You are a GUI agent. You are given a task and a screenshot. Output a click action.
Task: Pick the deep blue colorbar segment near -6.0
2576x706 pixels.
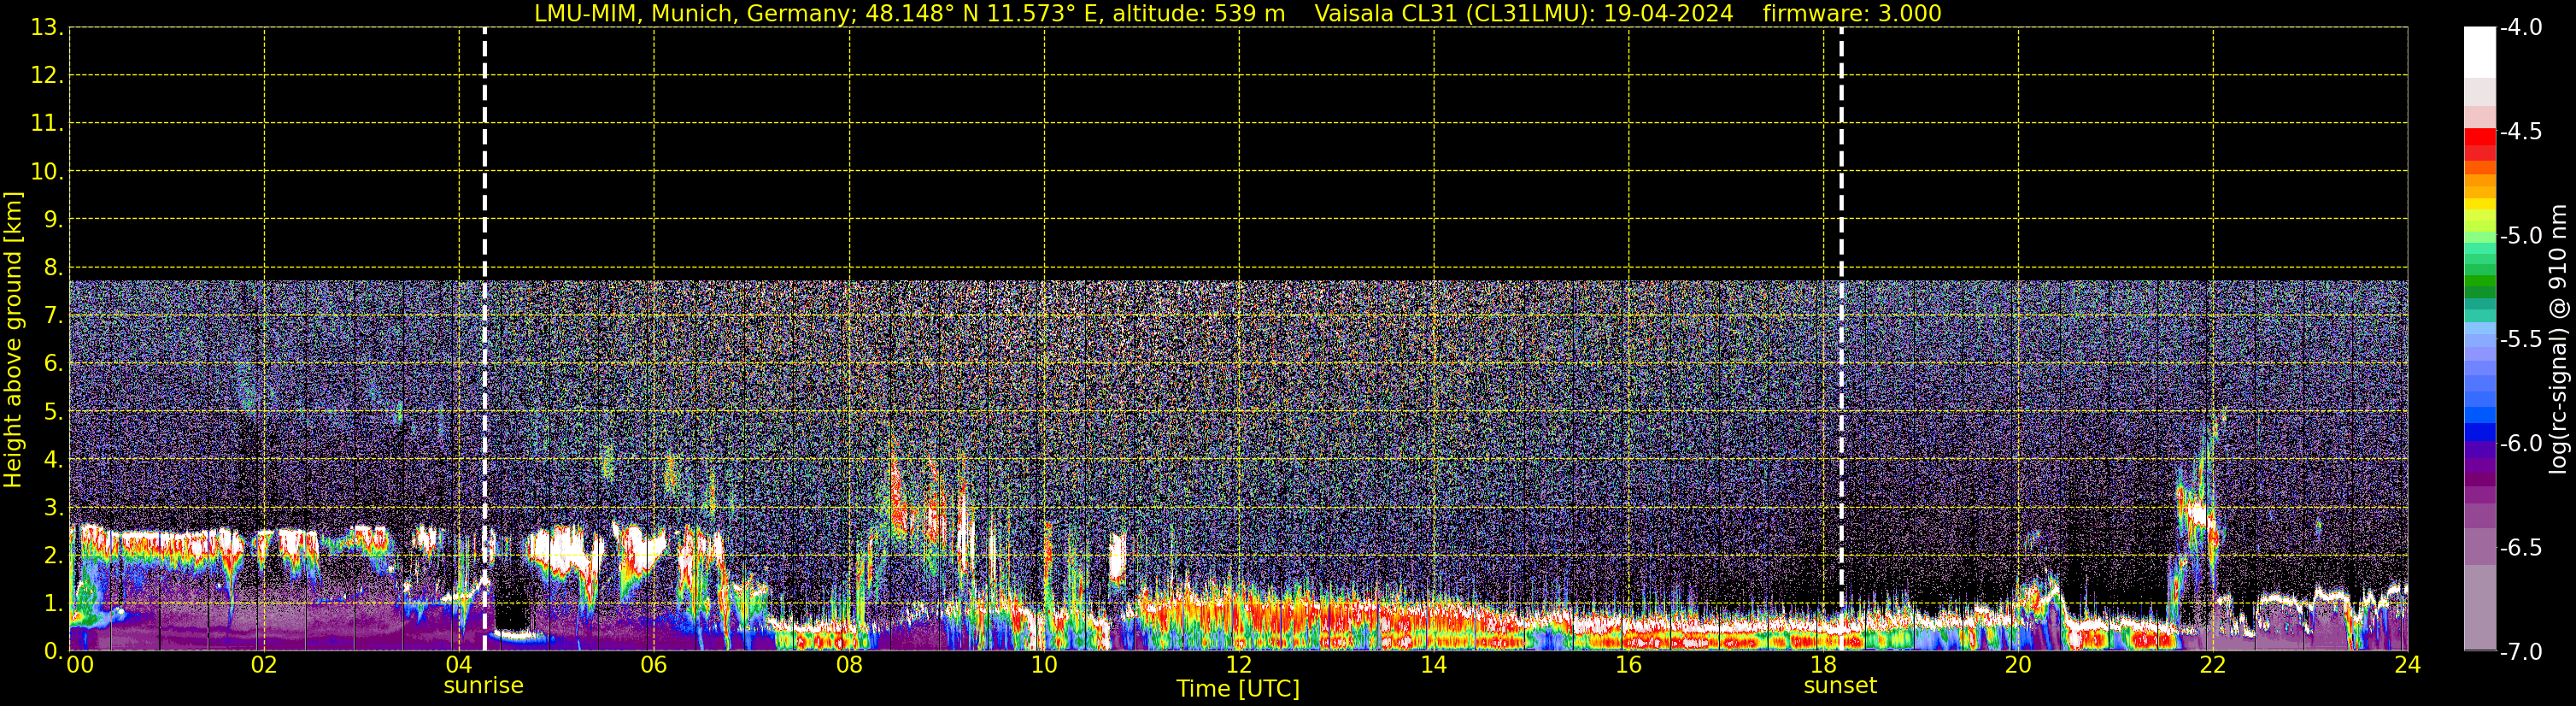tap(2479, 432)
